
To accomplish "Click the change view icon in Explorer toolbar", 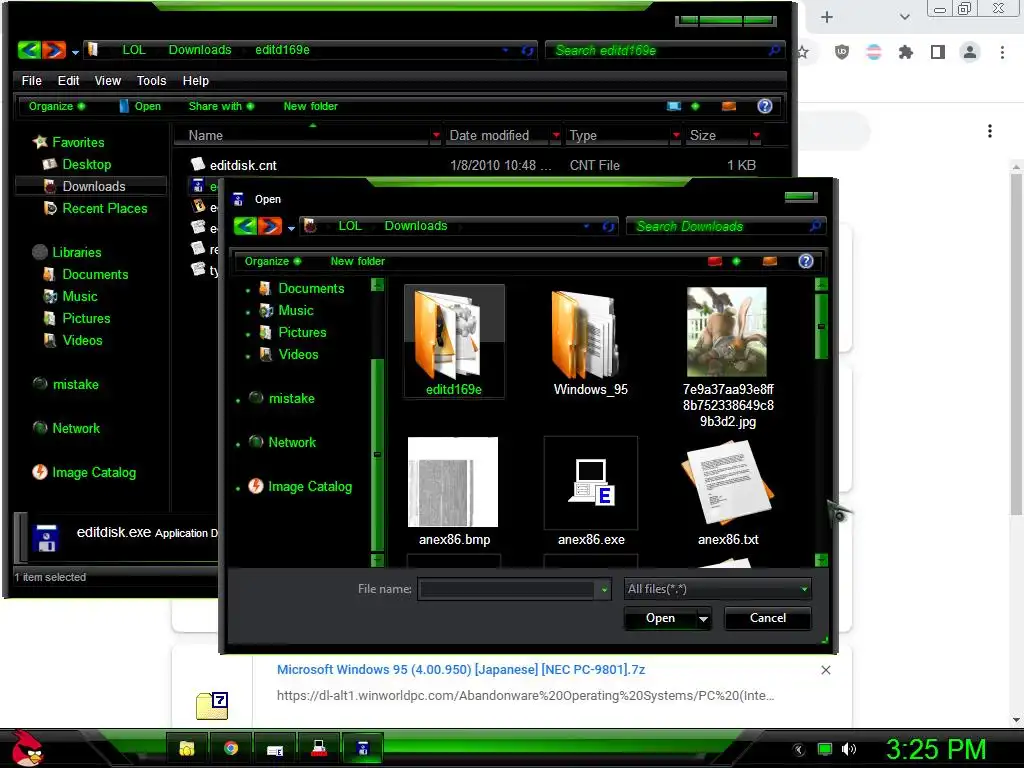I will (674, 106).
